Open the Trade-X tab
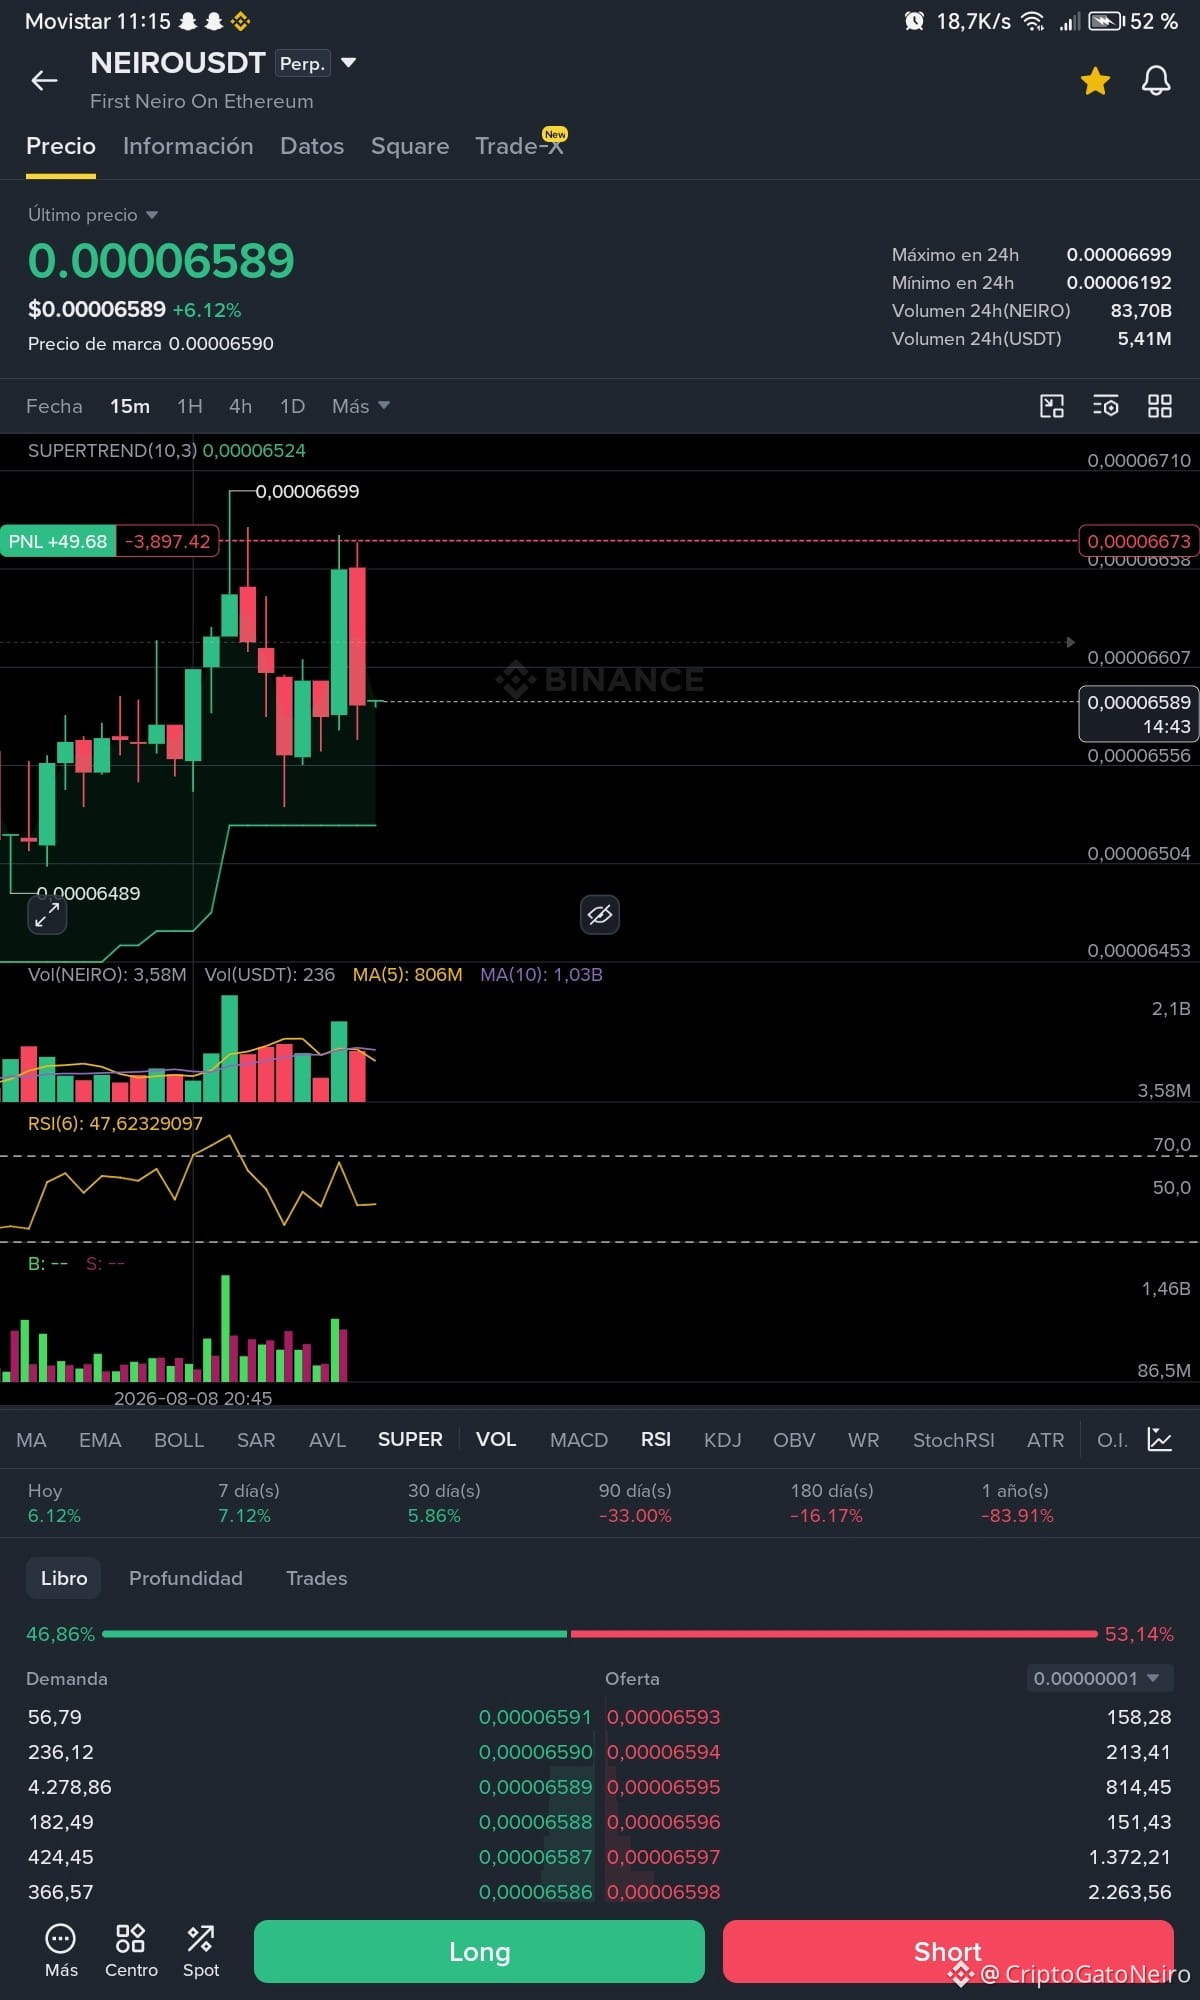Screen dimensions: 1200x2000 (x=520, y=146)
